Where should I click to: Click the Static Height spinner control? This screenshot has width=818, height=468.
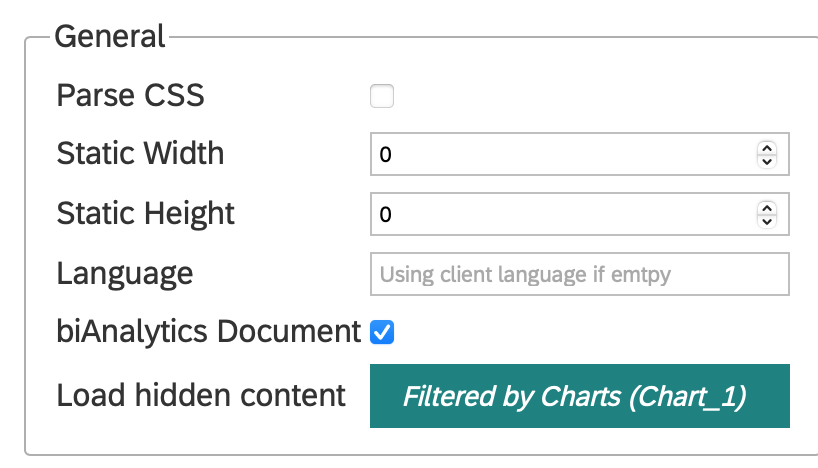tap(767, 214)
